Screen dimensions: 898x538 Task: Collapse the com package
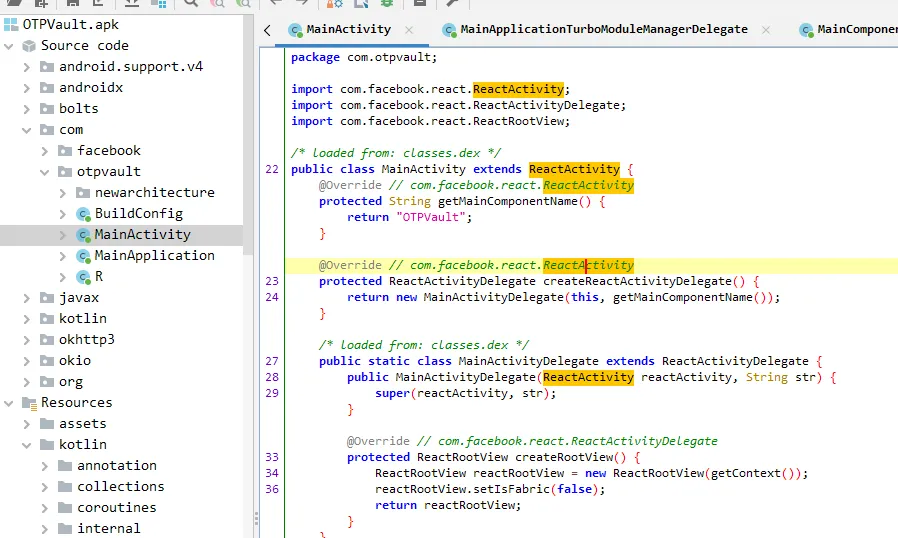pyautogui.click(x=26, y=130)
